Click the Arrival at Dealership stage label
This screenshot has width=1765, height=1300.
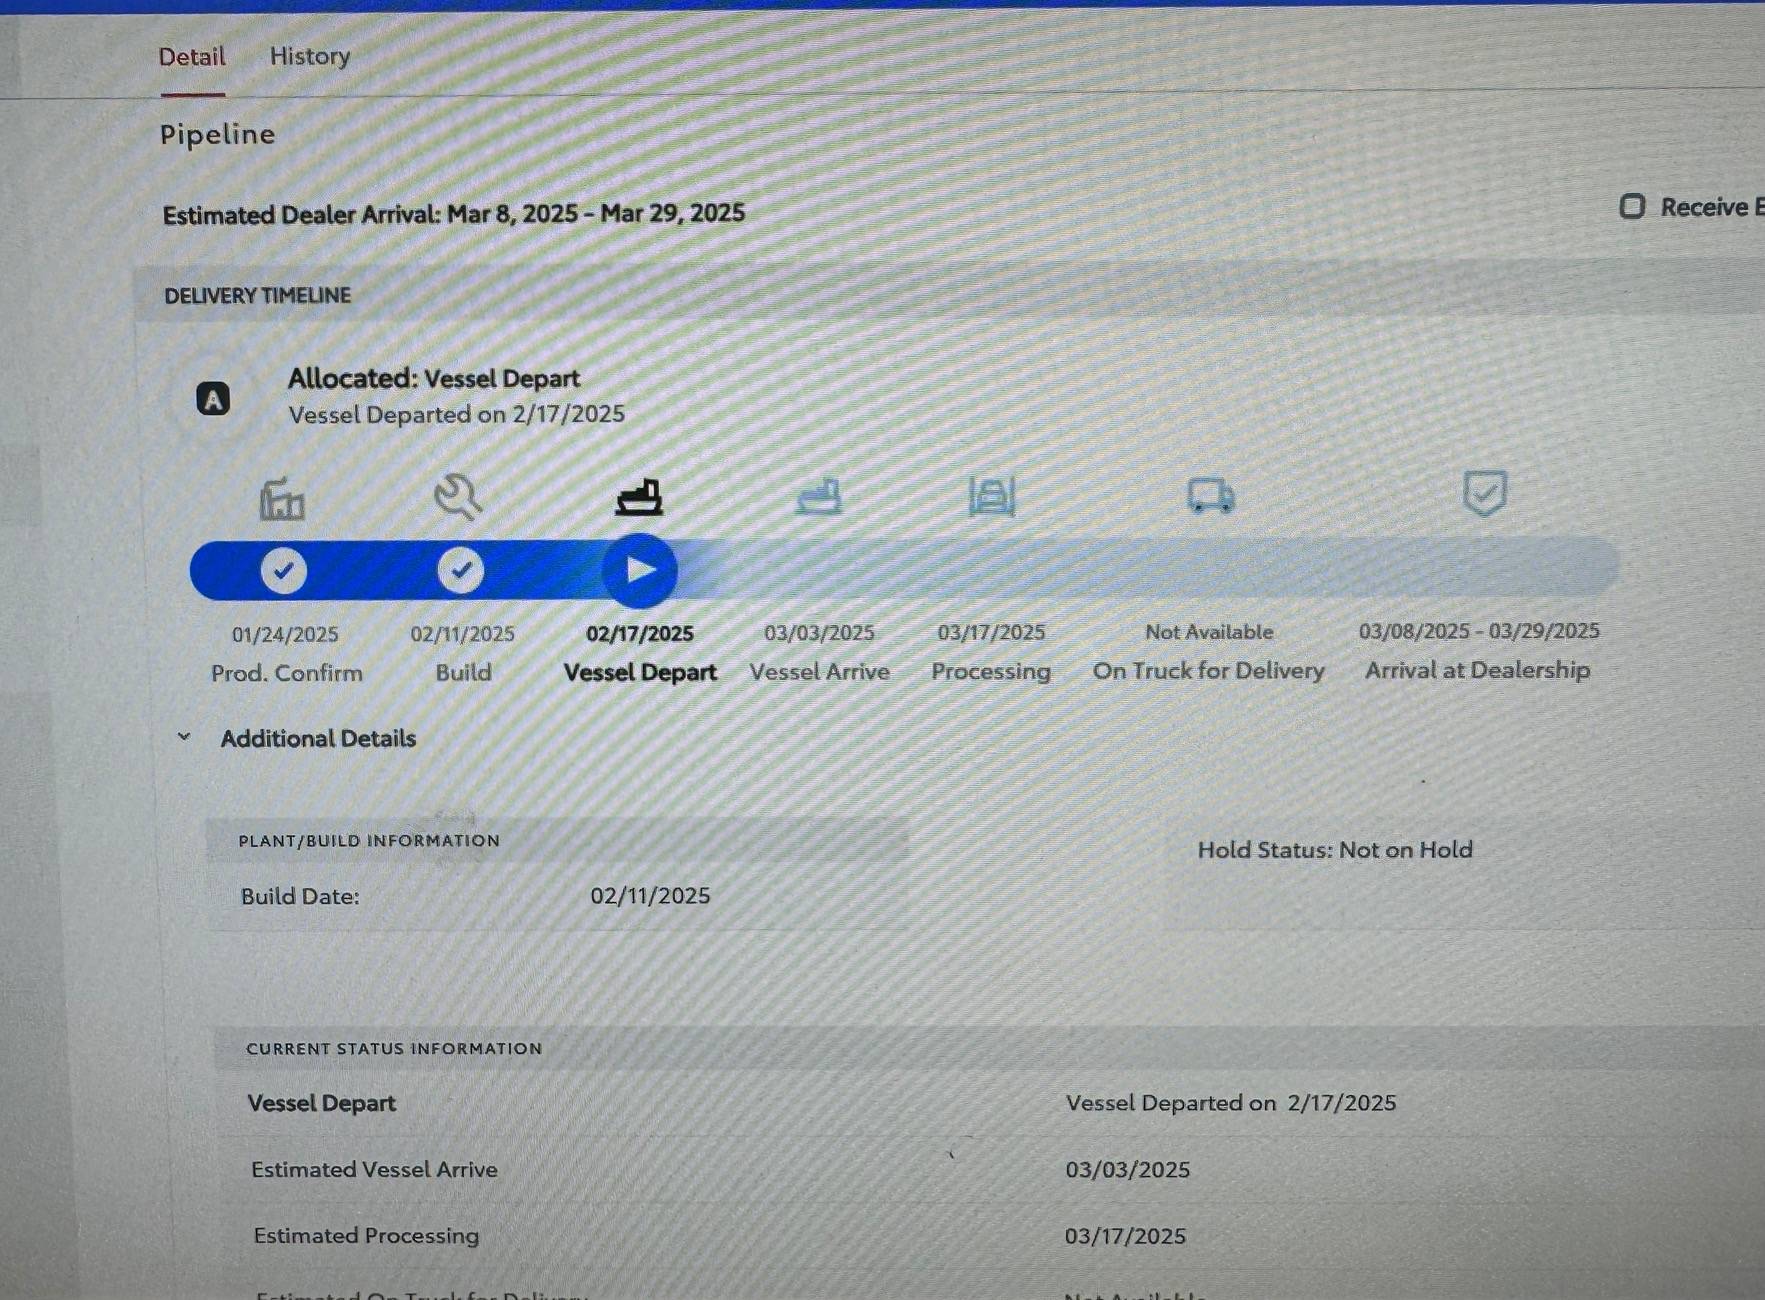coord(1477,670)
